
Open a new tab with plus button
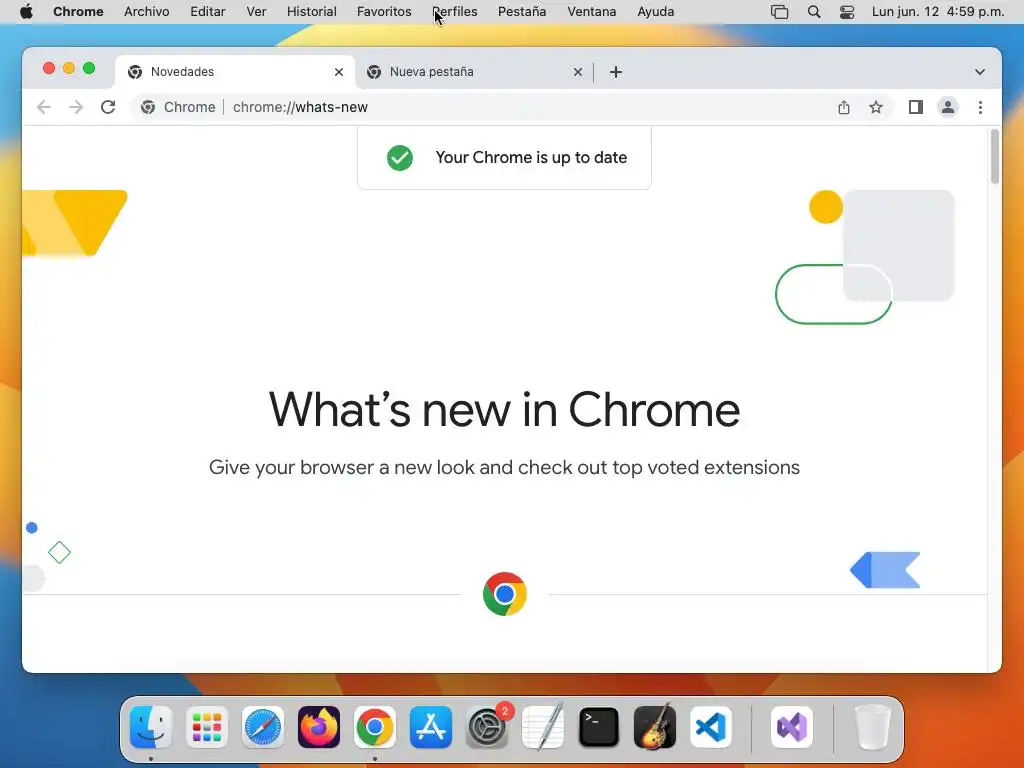pos(616,72)
